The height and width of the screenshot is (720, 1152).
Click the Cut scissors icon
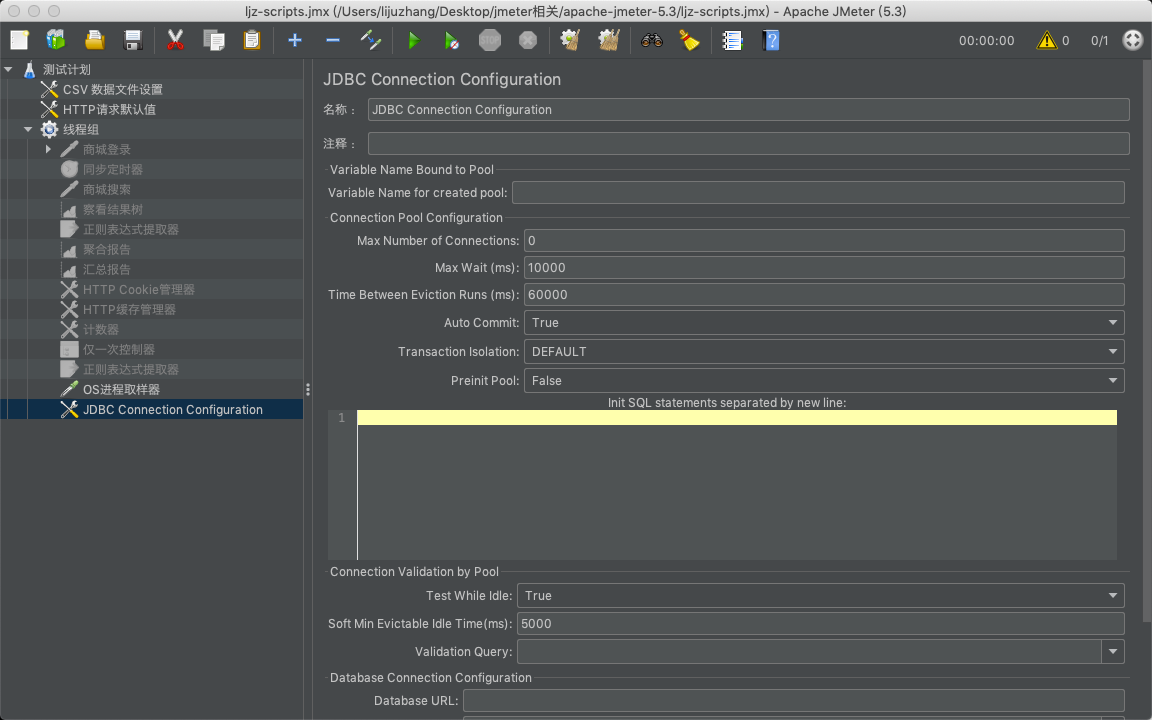[x=175, y=40]
